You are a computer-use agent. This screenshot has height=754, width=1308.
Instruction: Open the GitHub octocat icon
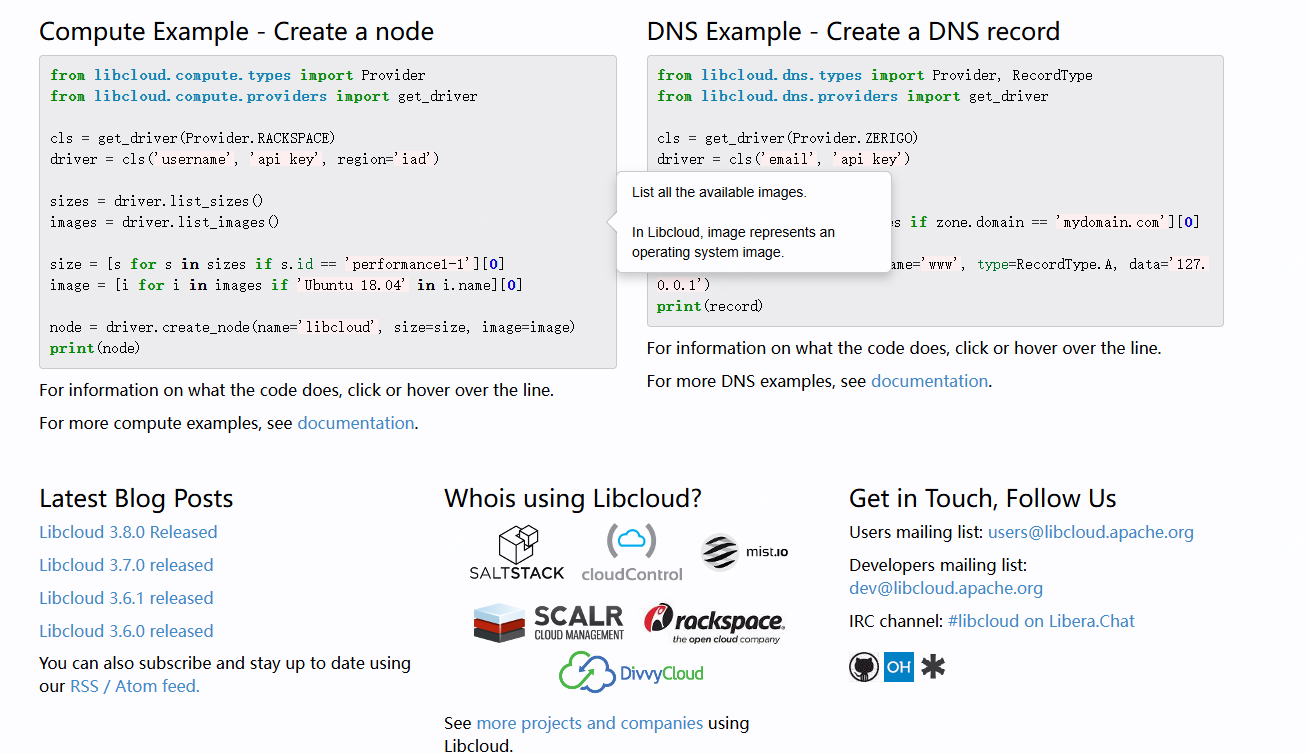click(864, 667)
